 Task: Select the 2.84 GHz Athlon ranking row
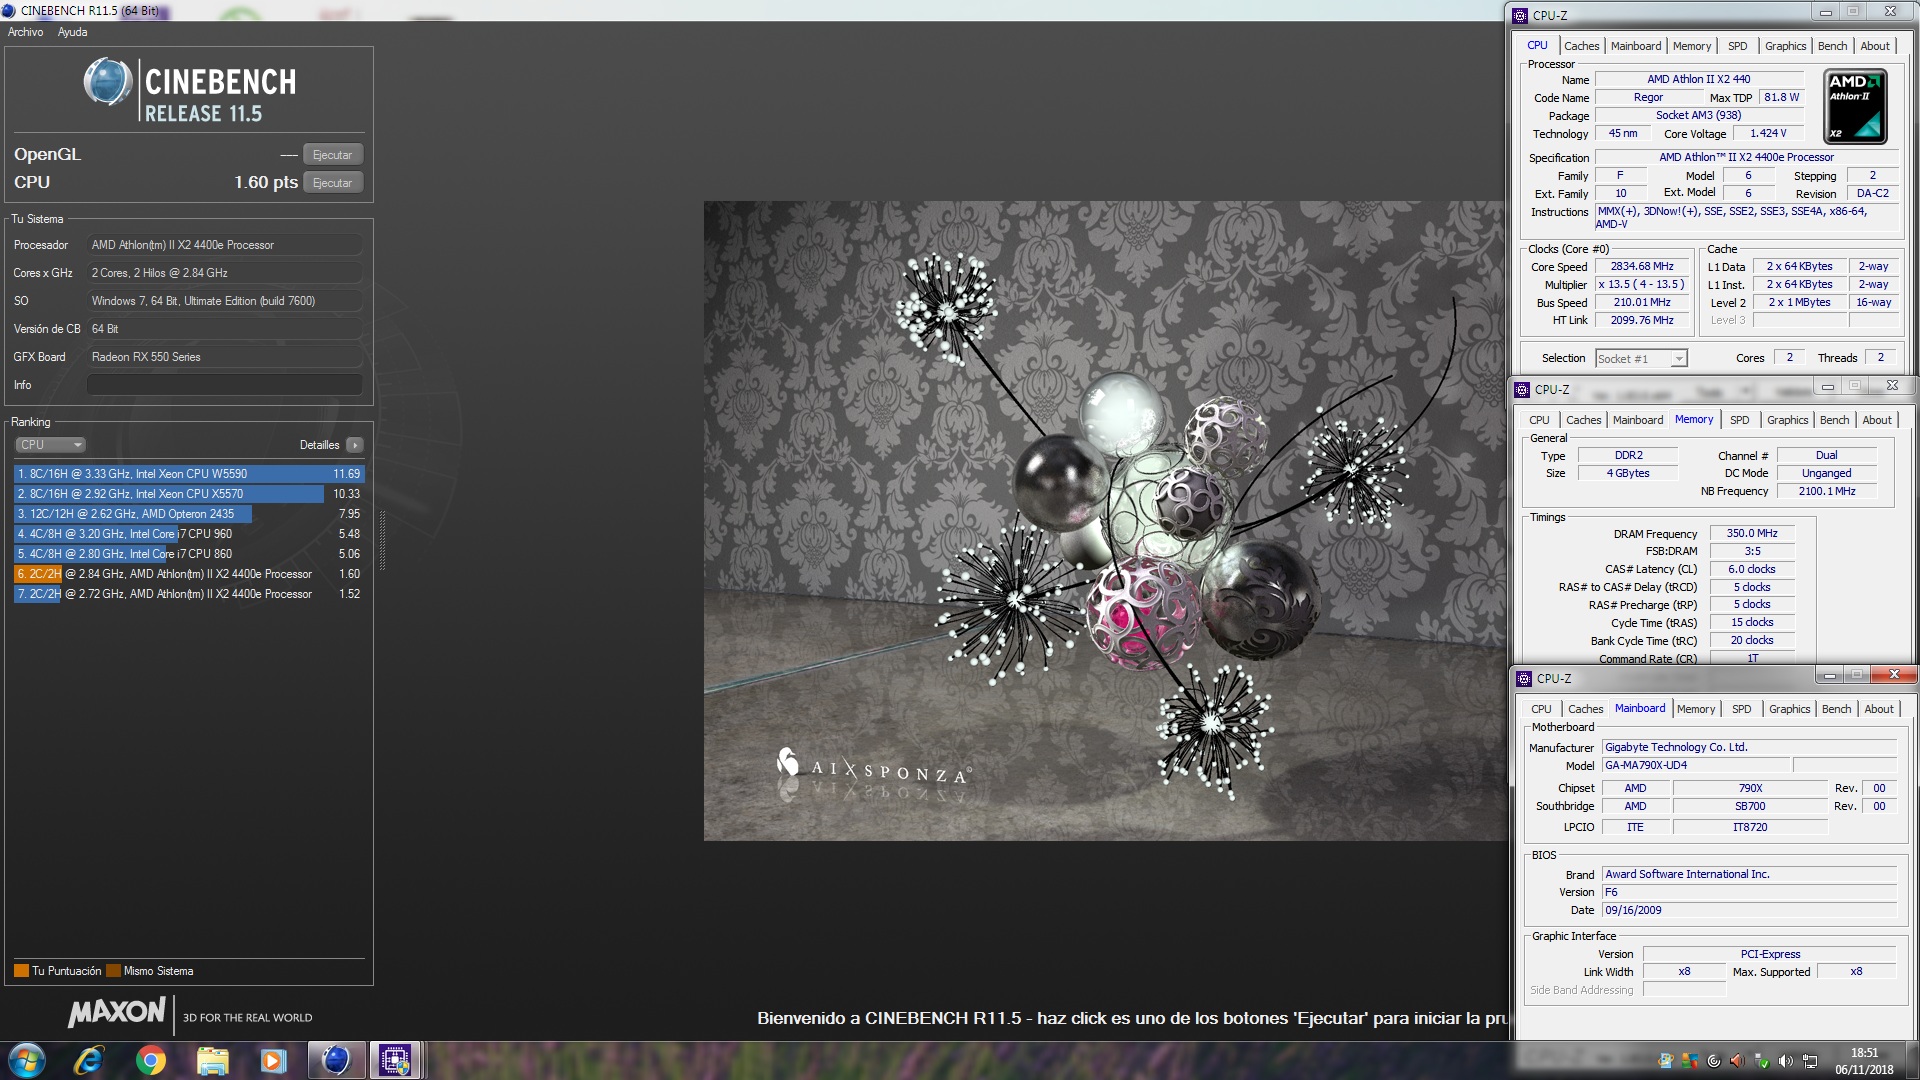(x=189, y=574)
